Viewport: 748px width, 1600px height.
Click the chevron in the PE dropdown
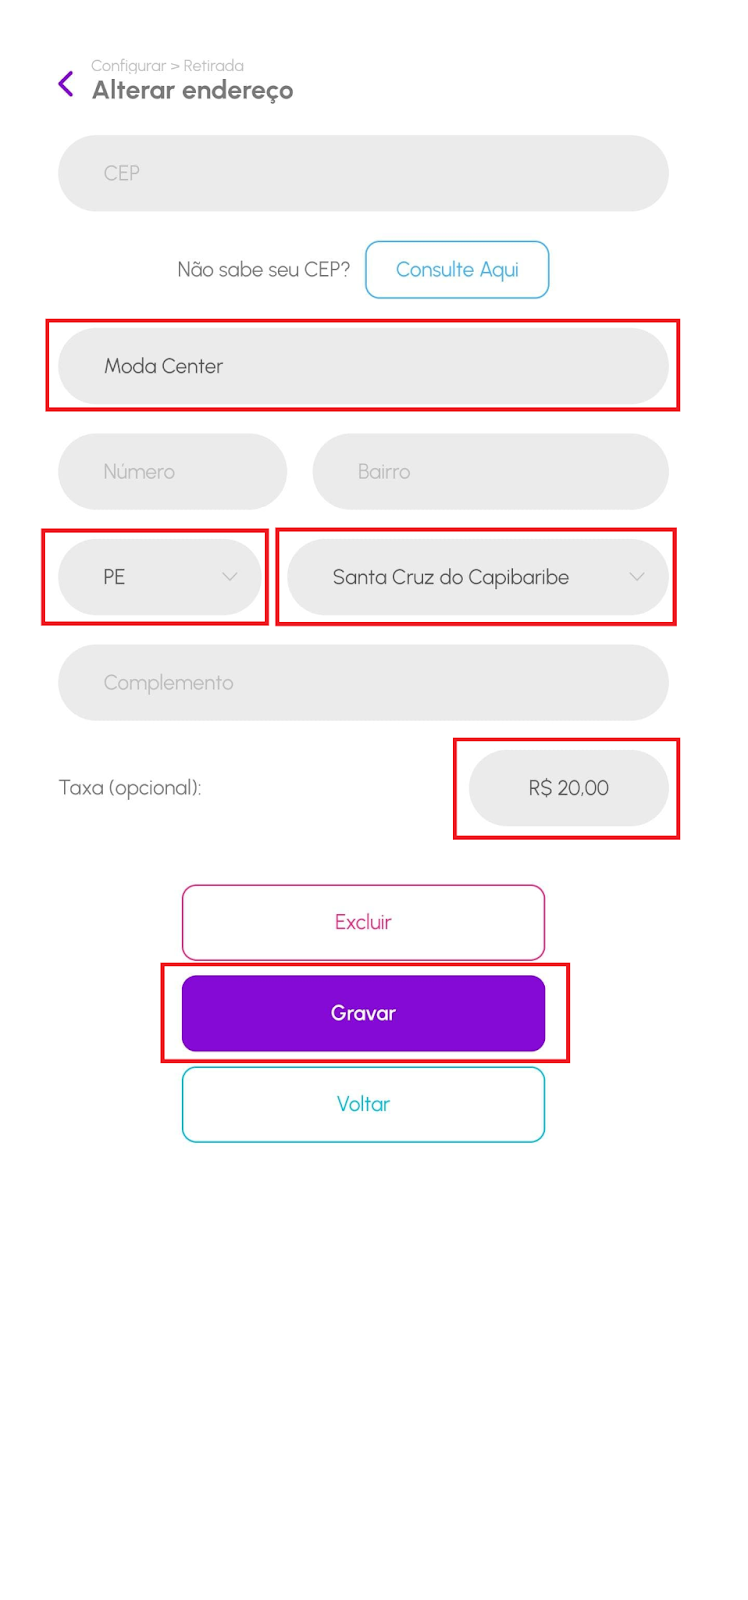point(229,577)
